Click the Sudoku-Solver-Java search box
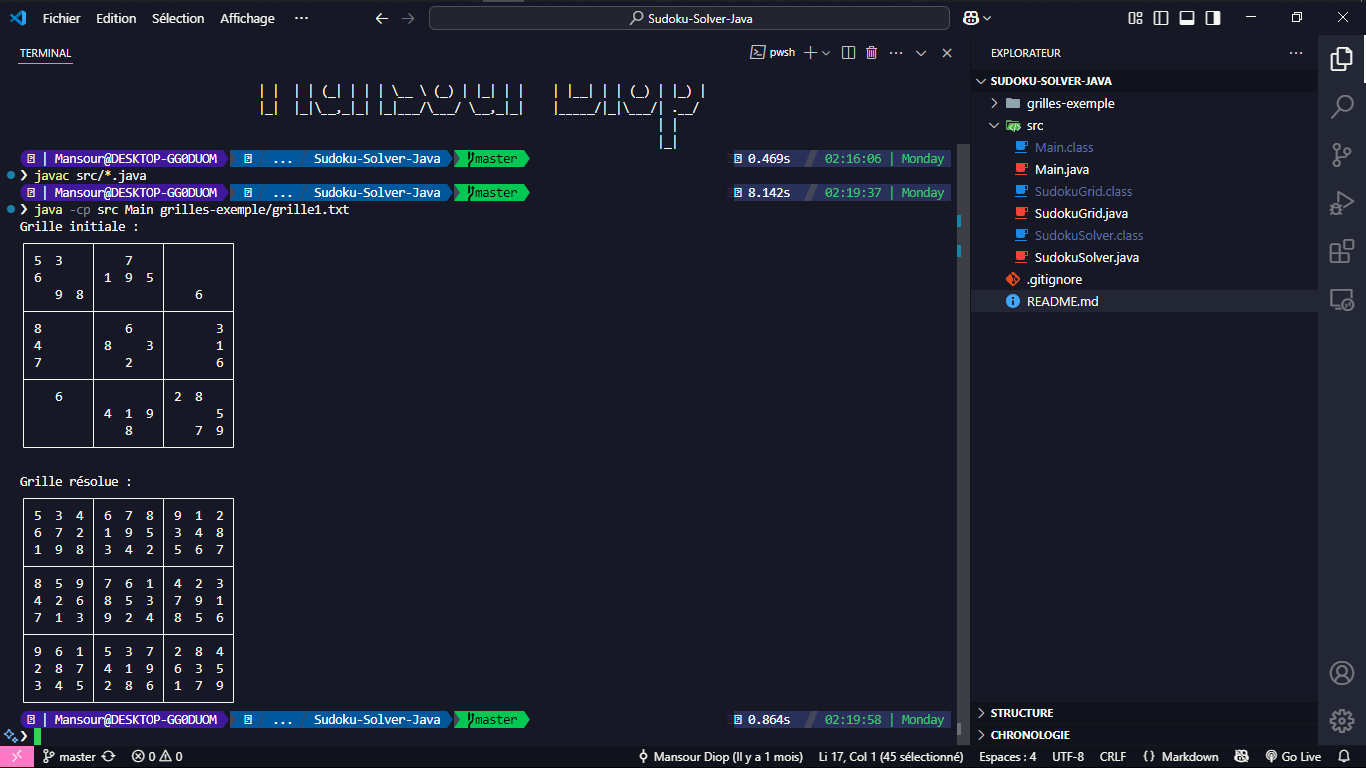Viewport: 1366px width, 768px height. [x=689, y=18]
